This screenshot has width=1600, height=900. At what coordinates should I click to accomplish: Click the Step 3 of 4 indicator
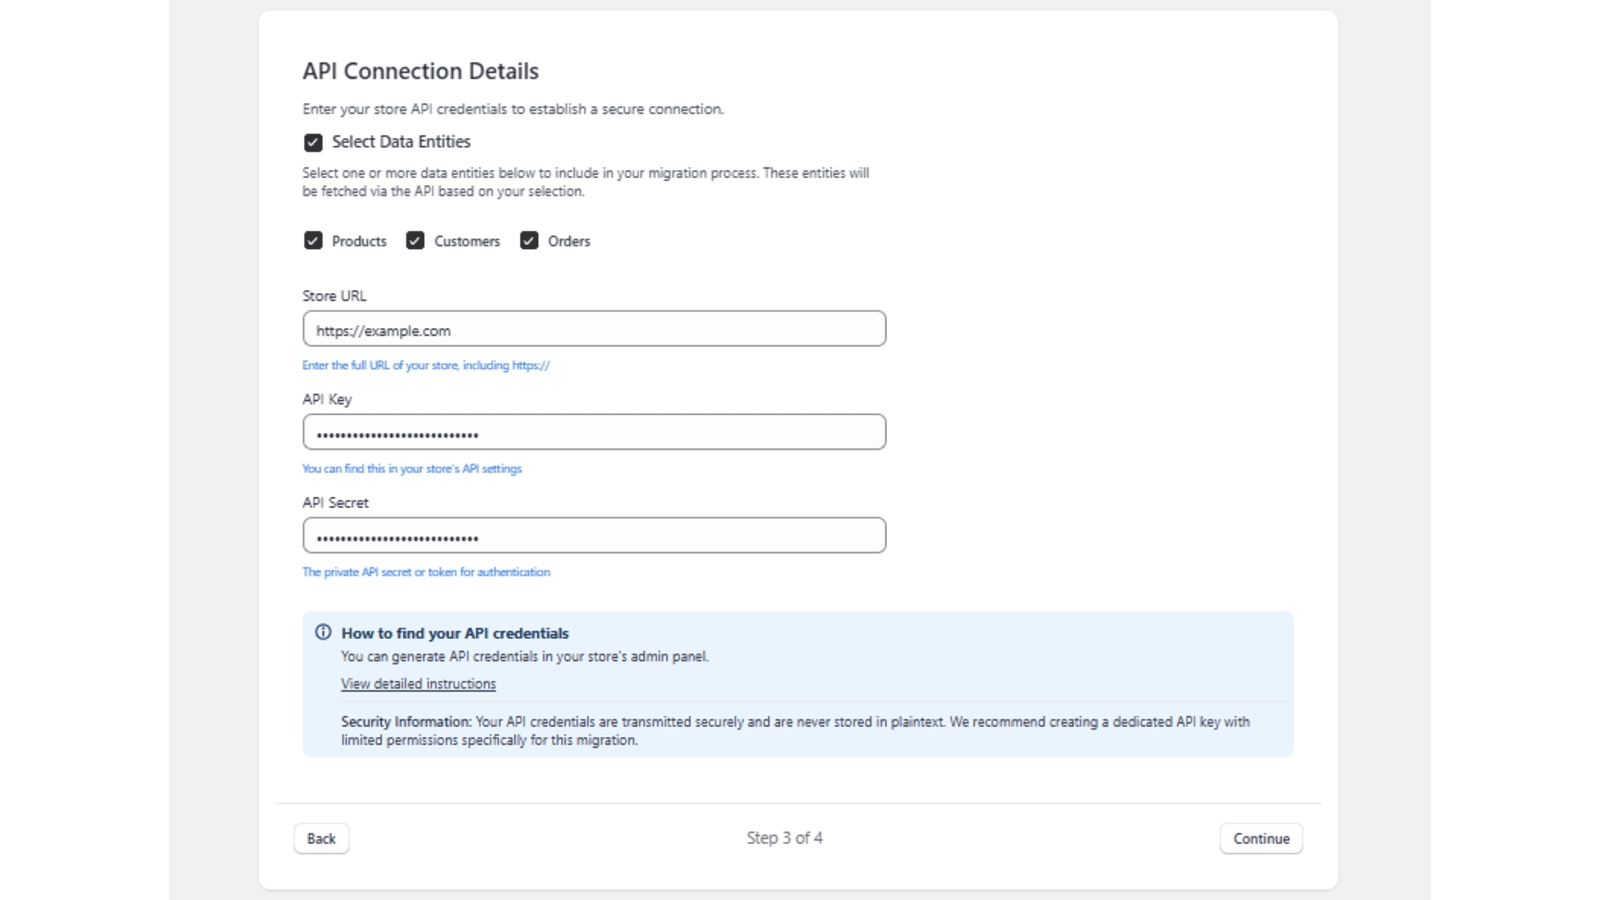784,838
